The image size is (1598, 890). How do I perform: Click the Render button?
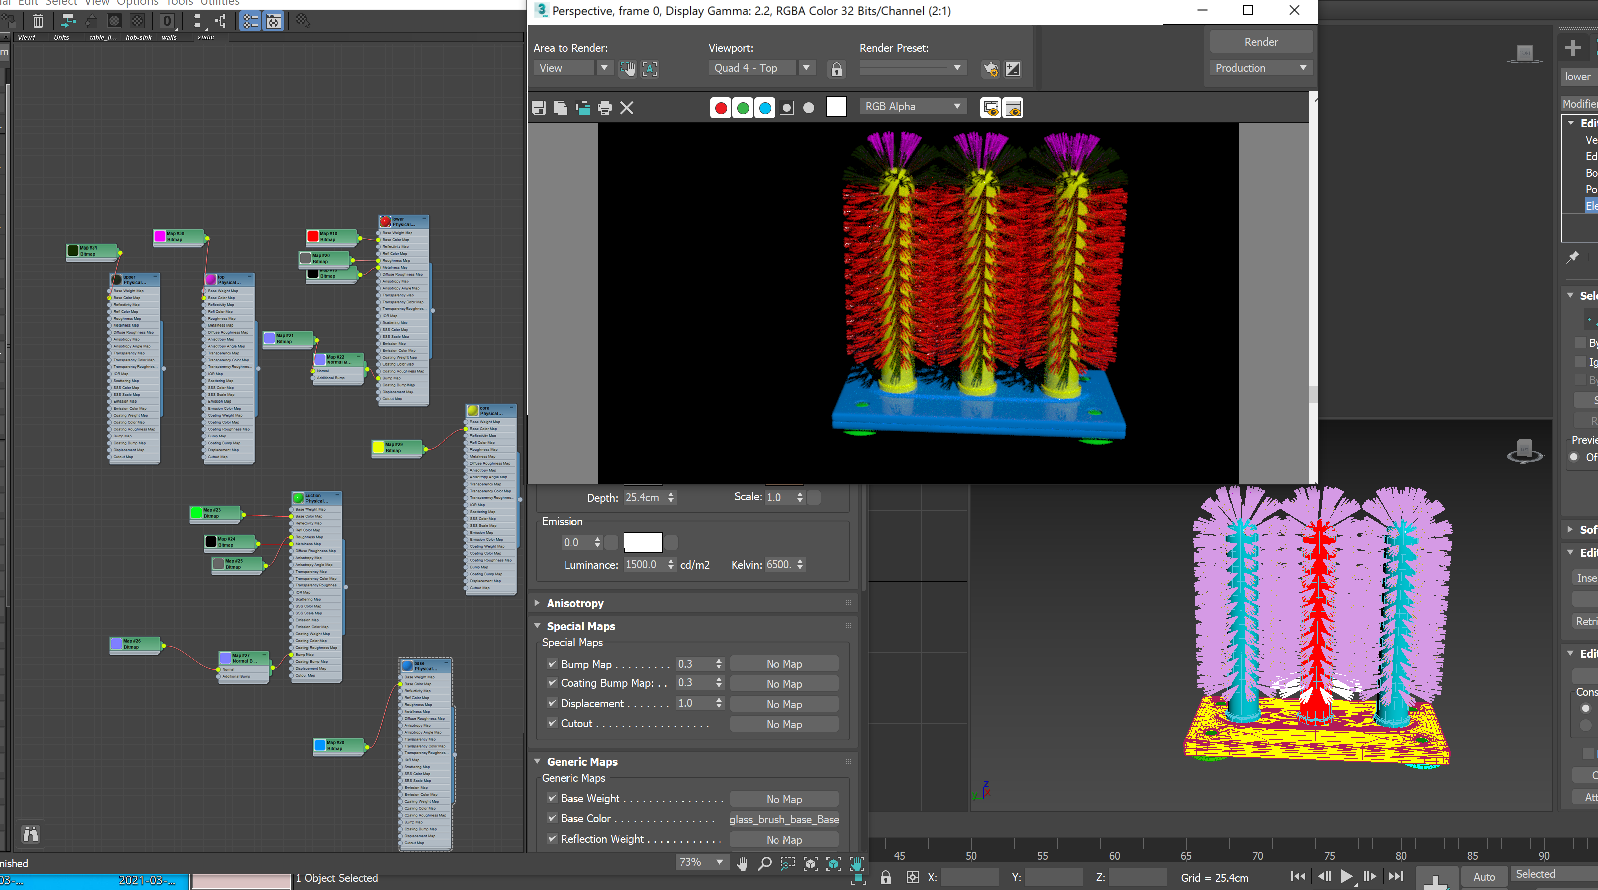(1260, 42)
